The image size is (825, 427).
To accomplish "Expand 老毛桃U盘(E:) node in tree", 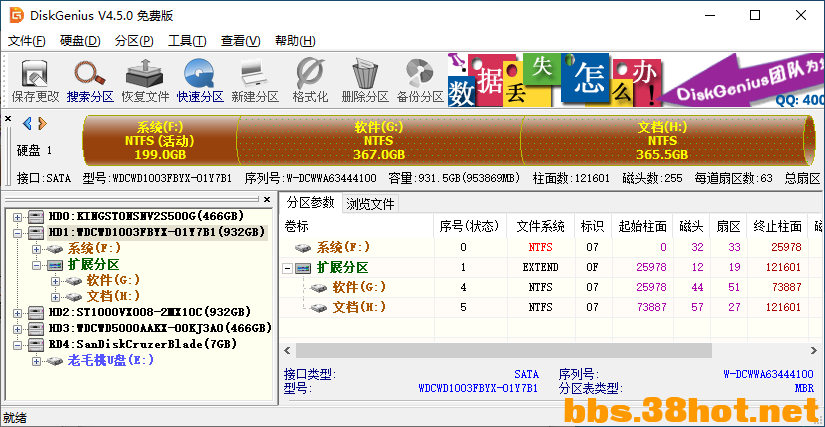I will (37, 361).
